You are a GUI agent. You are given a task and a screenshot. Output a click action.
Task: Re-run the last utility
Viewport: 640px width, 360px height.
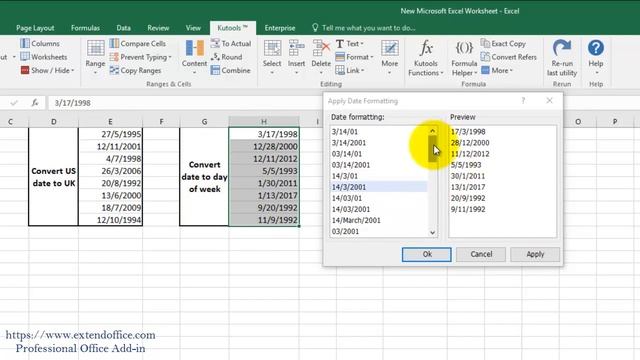pyautogui.click(x=562, y=58)
